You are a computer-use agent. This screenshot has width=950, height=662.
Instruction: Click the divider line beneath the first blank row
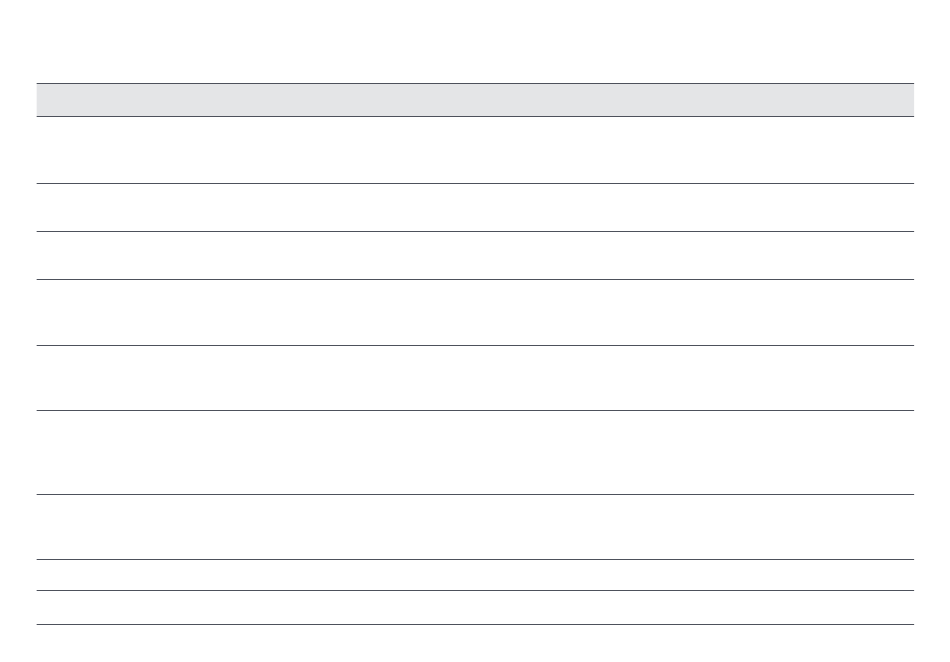475,184
